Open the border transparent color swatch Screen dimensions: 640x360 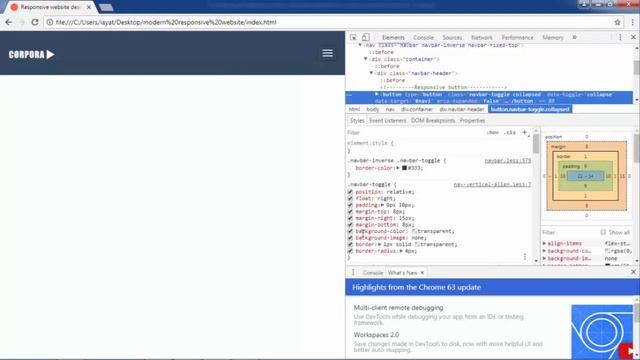click(x=417, y=244)
